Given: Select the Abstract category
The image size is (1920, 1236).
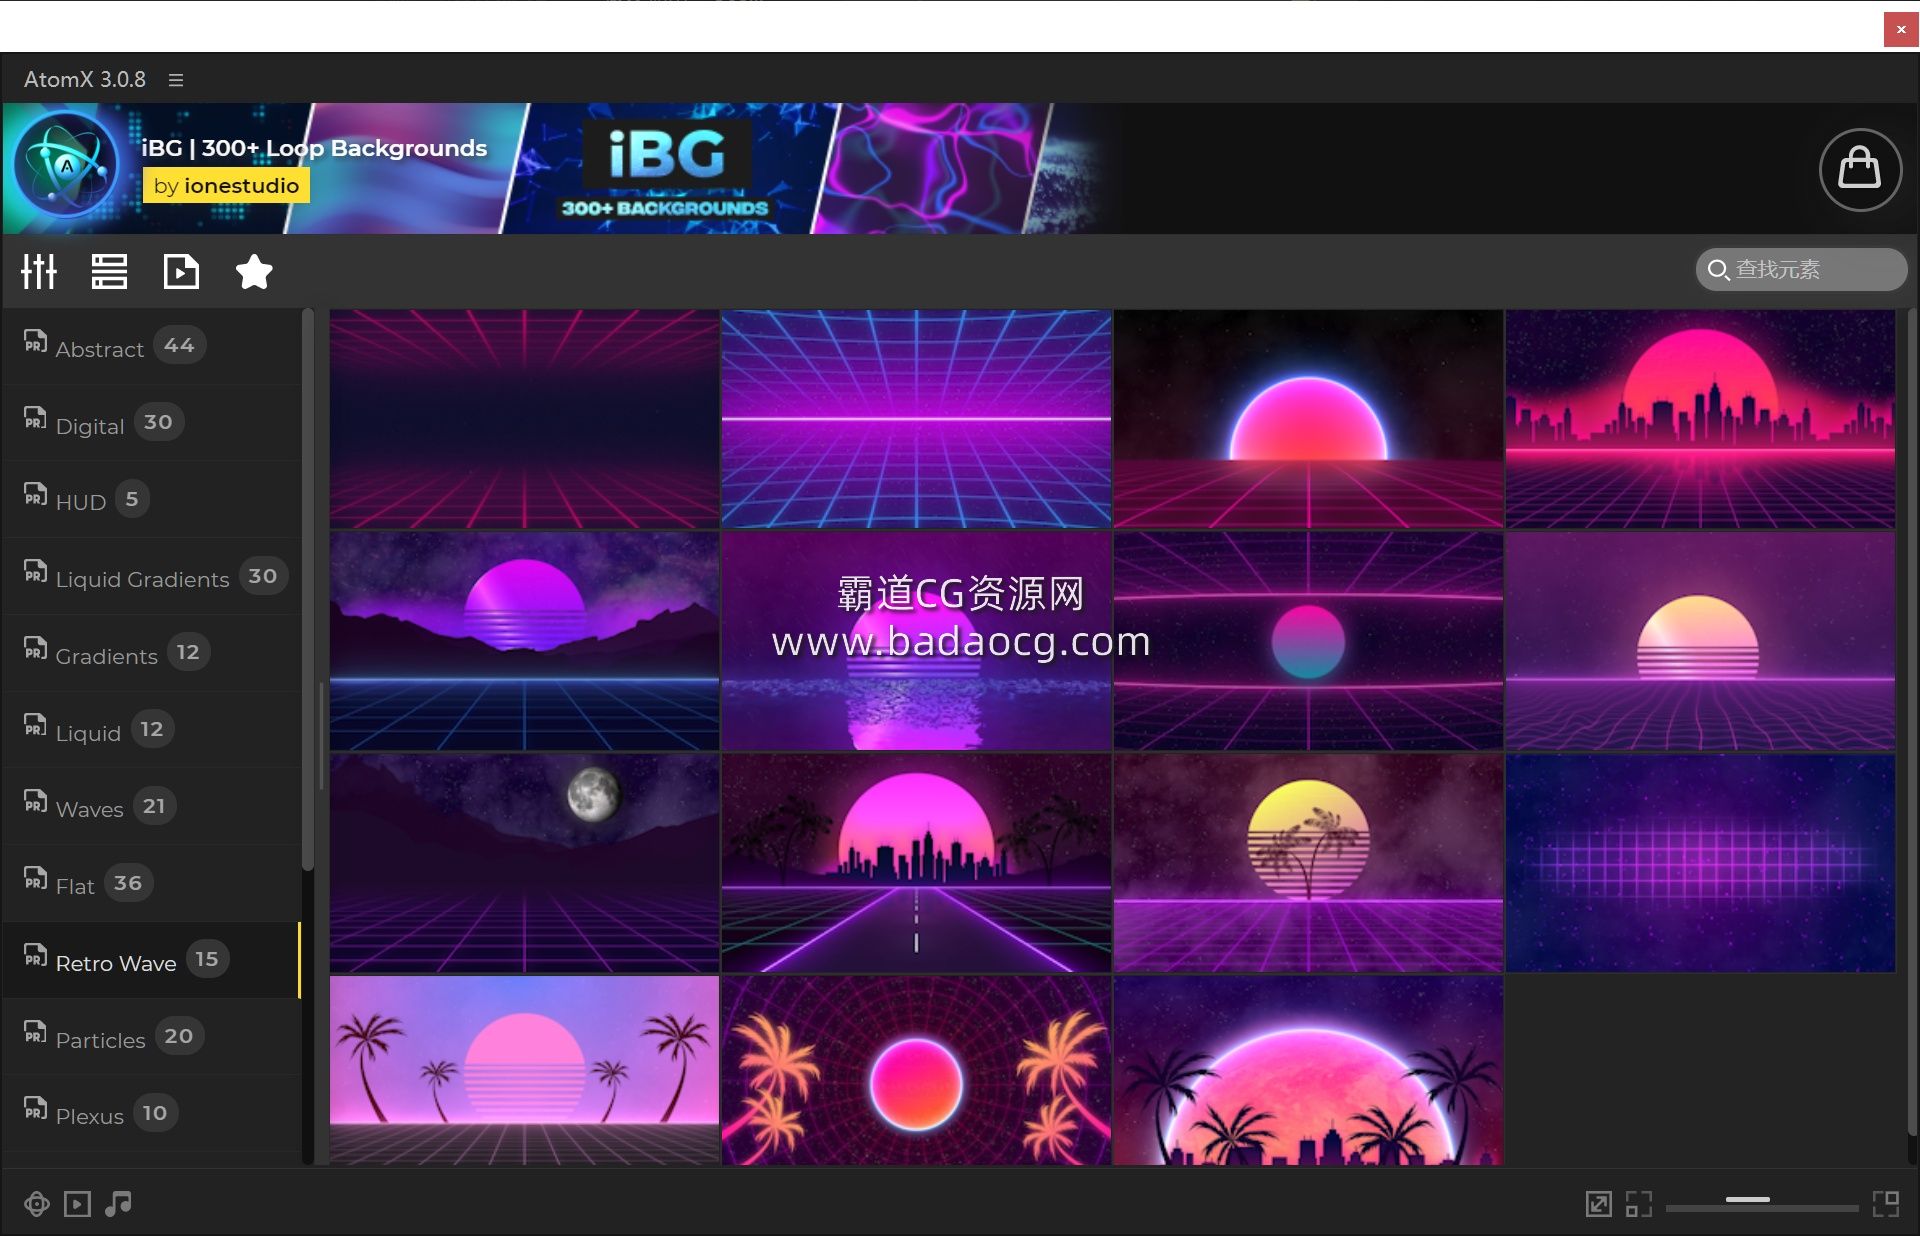Looking at the screenshot, I should coord(151,346).
